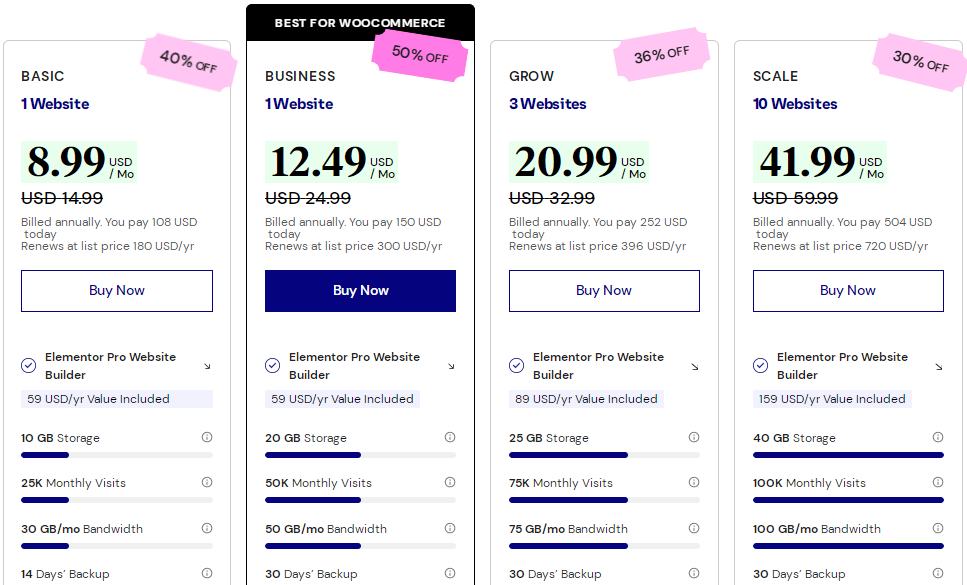Click the info icon next to Basic 14 Days' Backup
This screenshot has width=967, height=585.
coord(206,574)
